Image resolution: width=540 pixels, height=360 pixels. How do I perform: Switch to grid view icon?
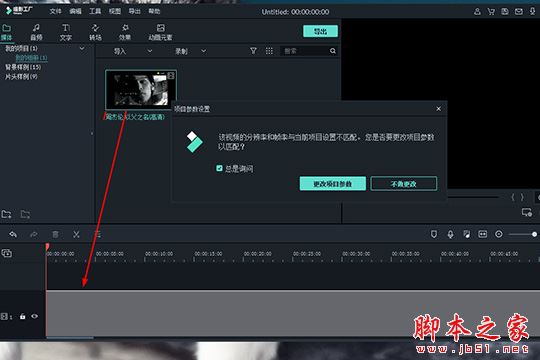coord(269,51)
